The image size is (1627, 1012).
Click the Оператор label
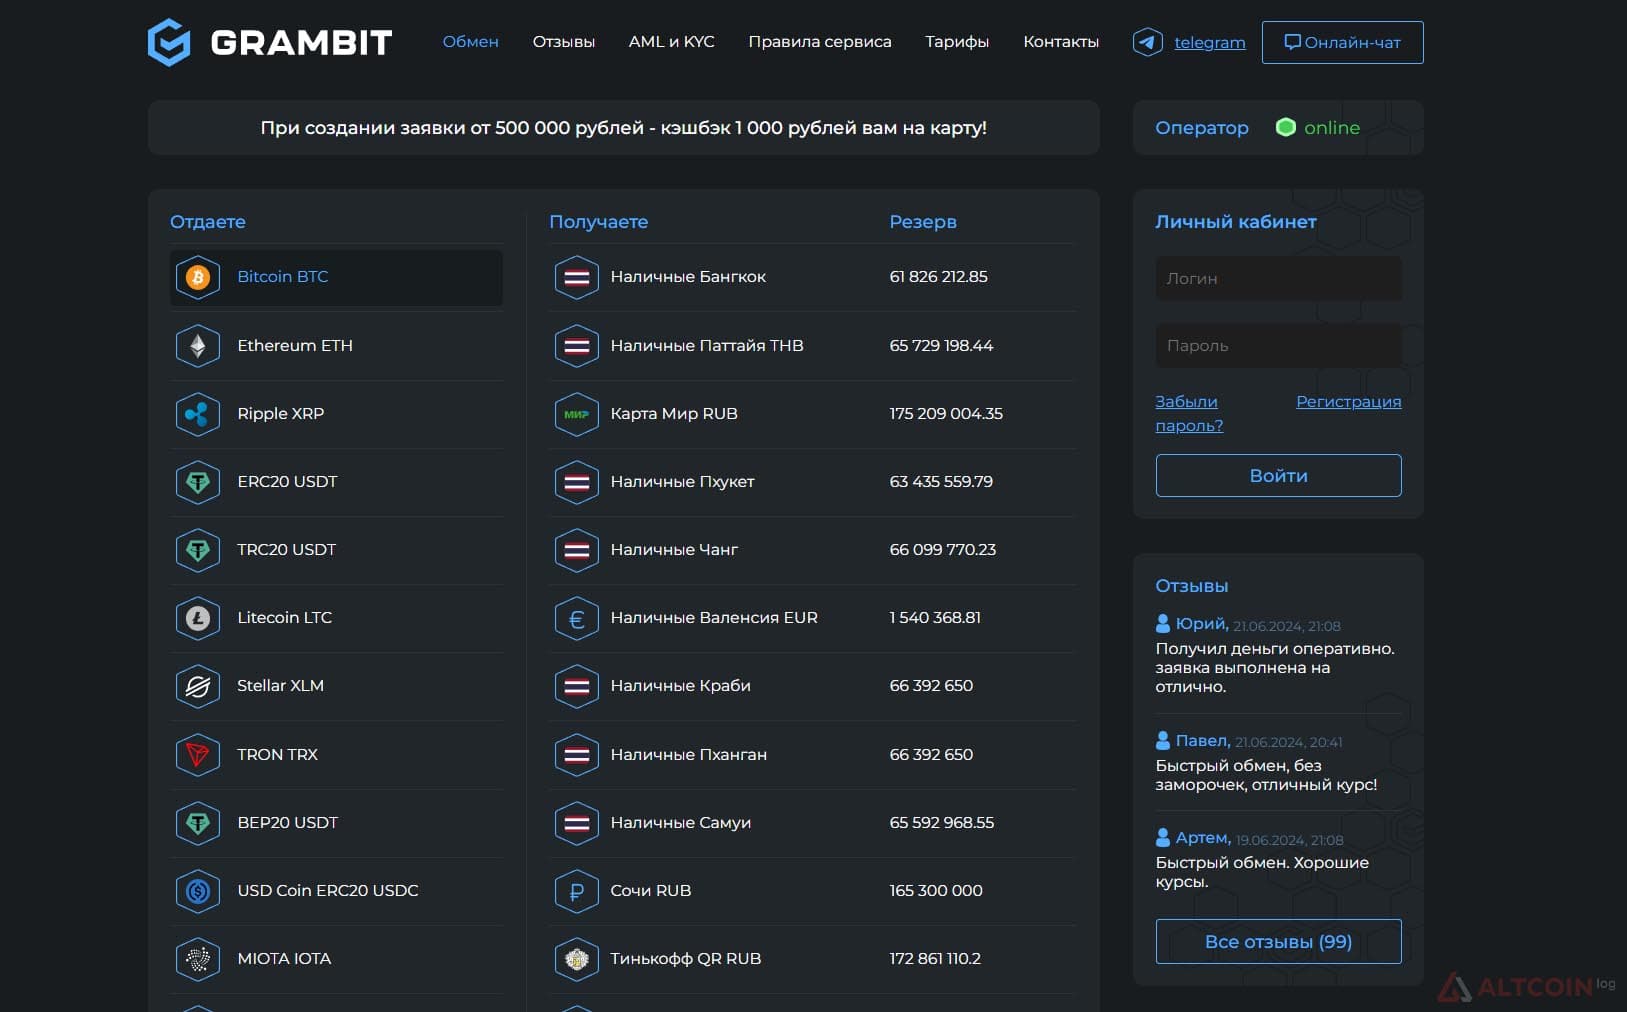click(x=1202, y=127)
